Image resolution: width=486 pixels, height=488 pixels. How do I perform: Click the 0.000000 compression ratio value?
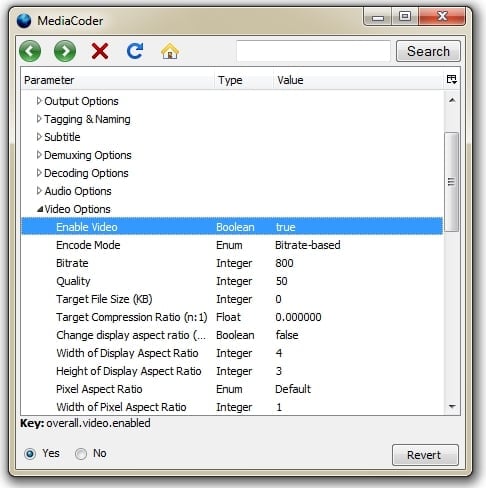298,317
